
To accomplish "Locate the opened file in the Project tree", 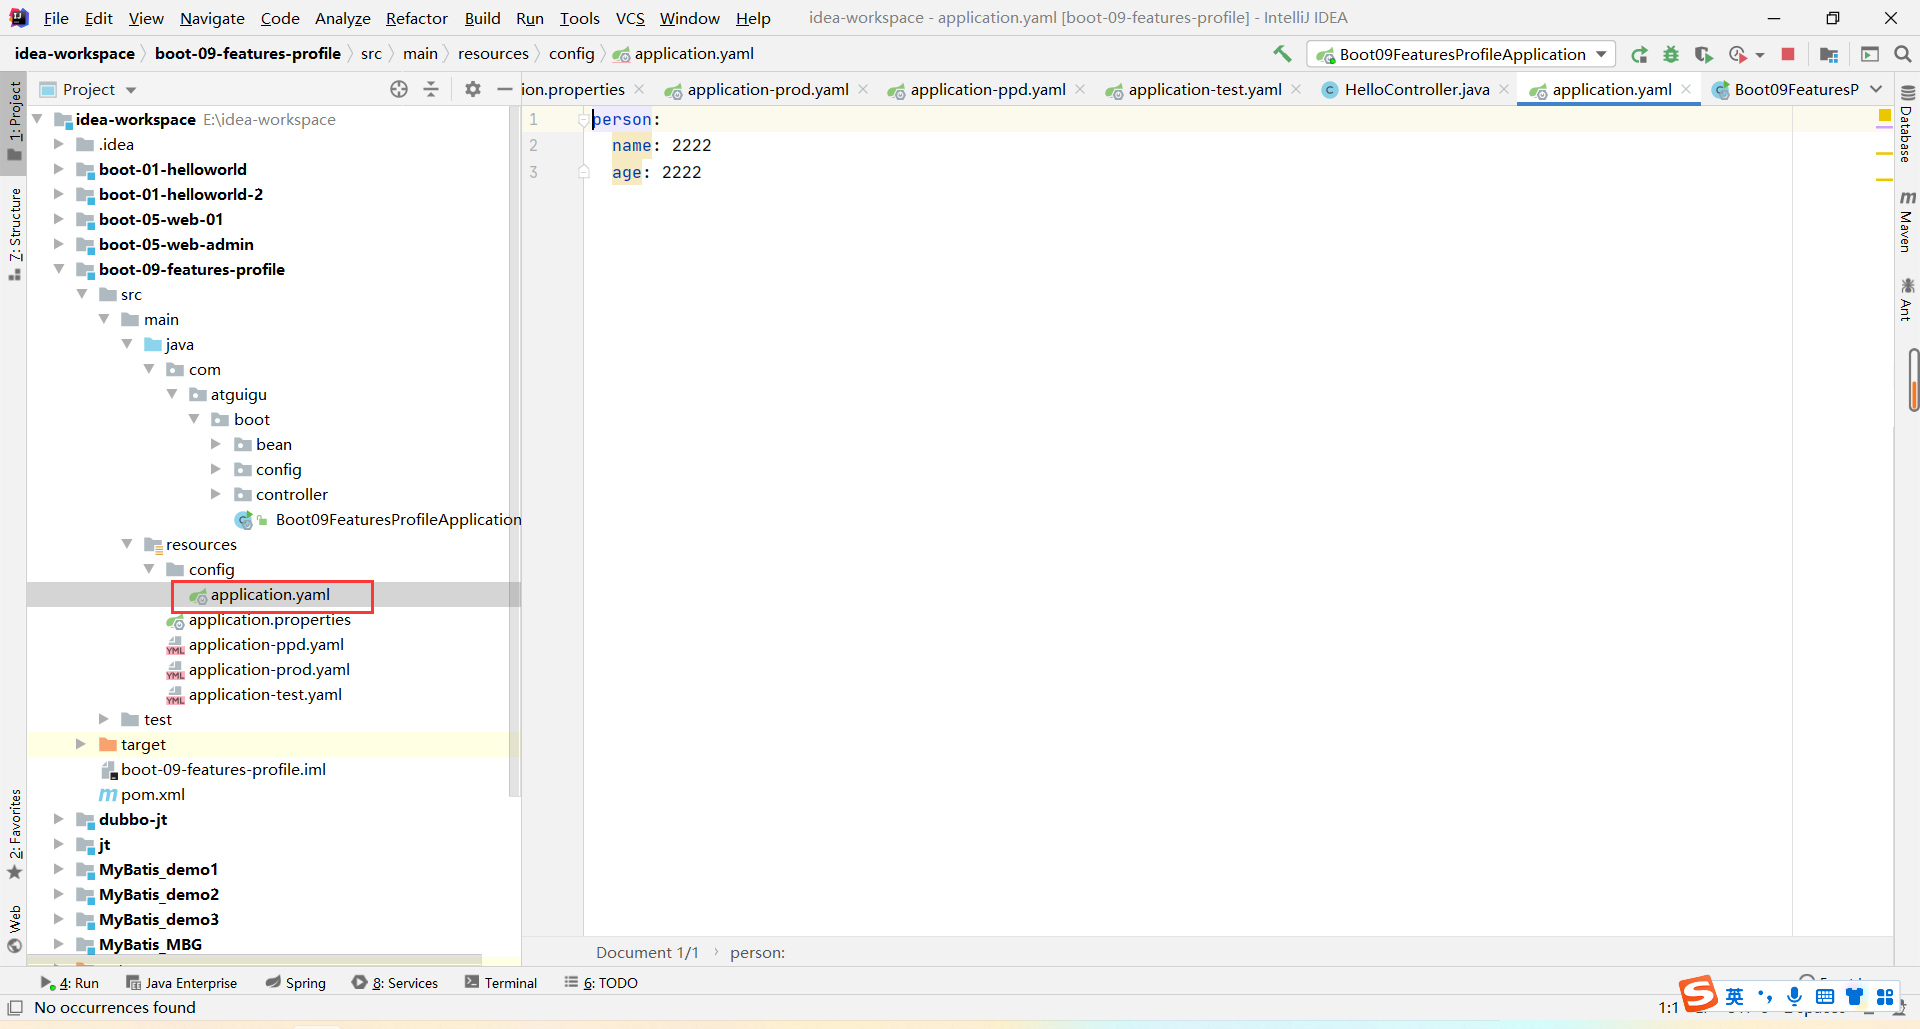I will pyautogui.click(x=399, y=89).
